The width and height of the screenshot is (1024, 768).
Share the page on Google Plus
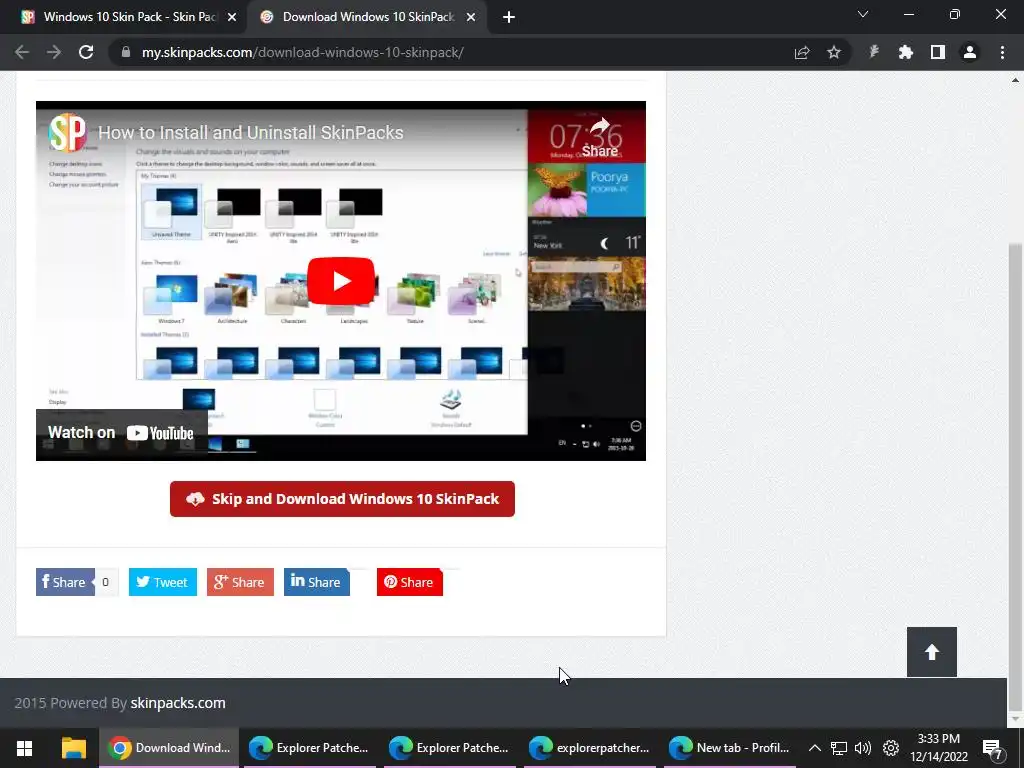point(240,582)
